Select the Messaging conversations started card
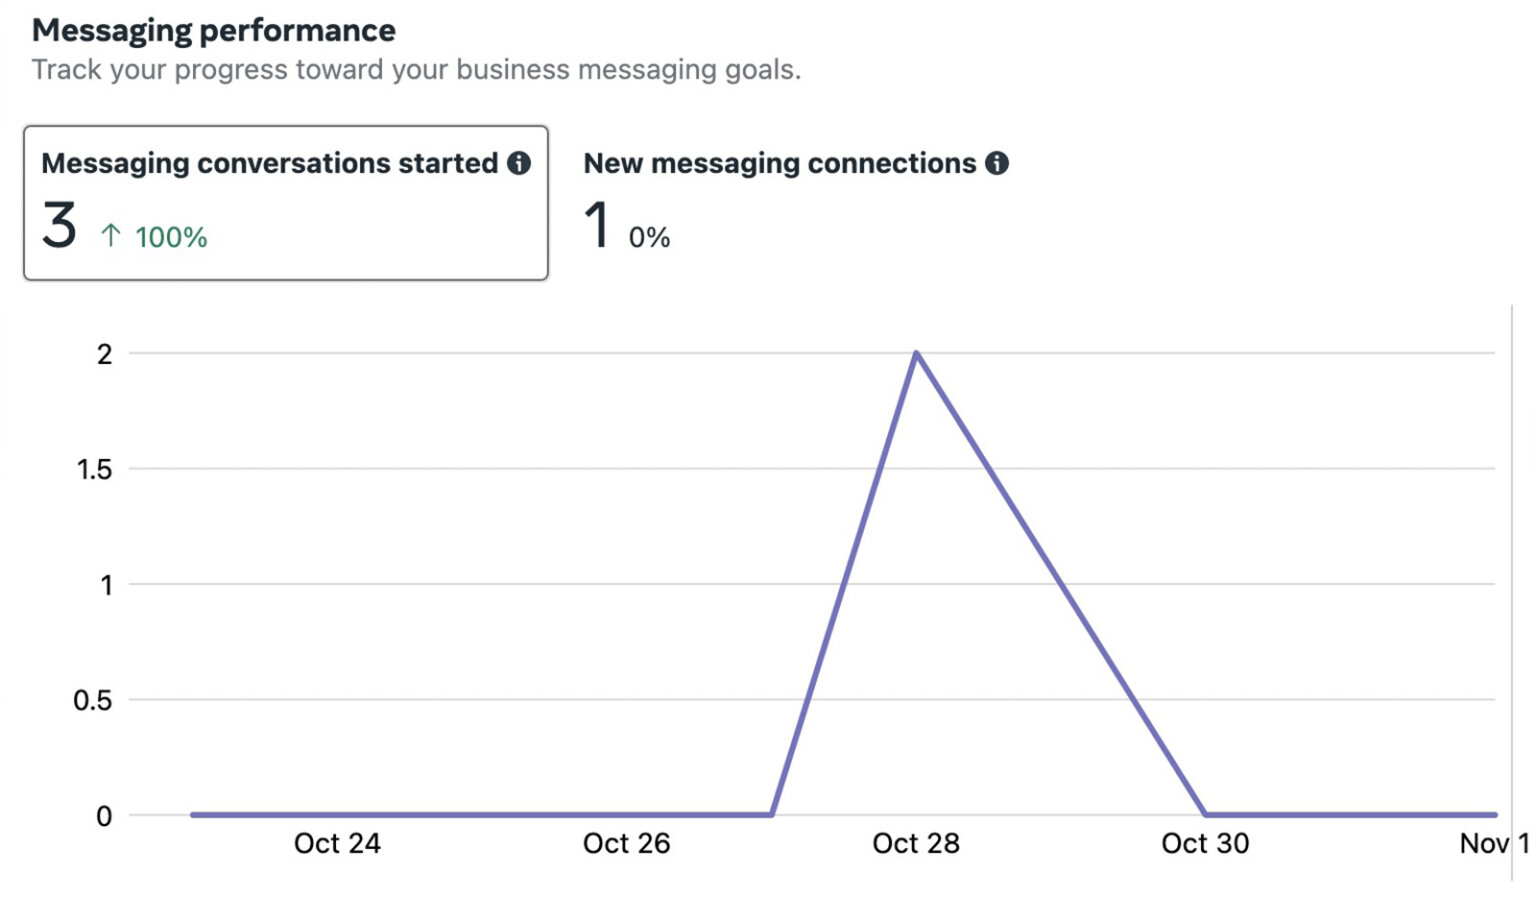The height and width of the screenshot is (897, 1536). pyautogui.click(x=286, y=203)
